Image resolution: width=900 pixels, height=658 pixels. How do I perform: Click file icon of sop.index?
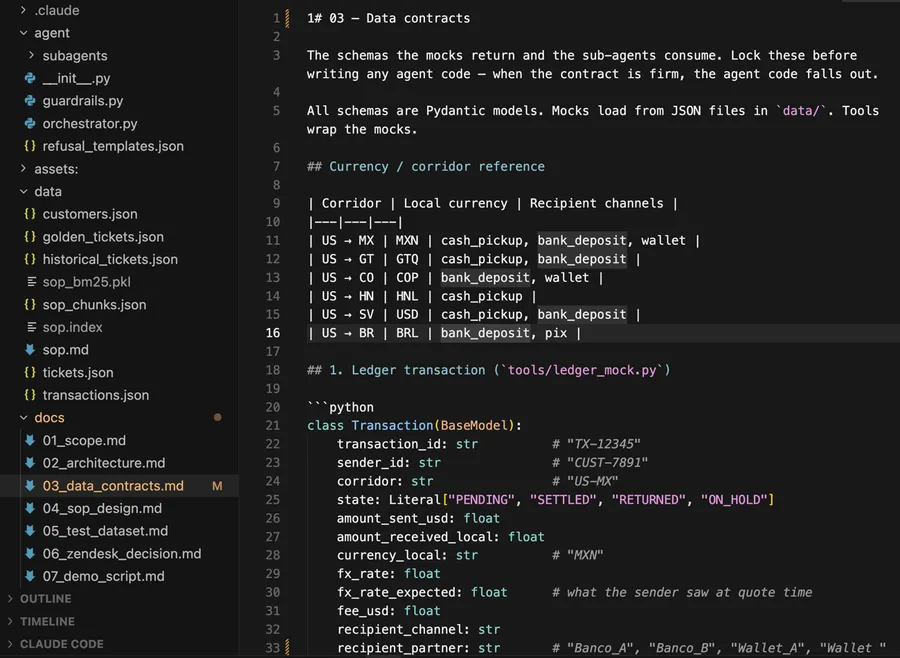tap(32, 327)
